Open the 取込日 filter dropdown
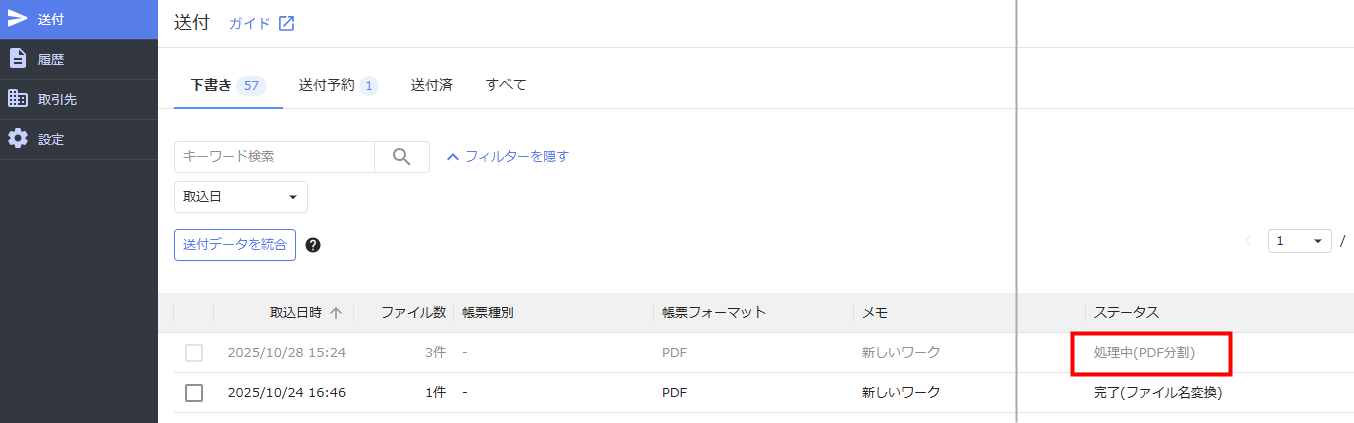Viewport: 1354px width, 423px height. [x=241, y=197]
